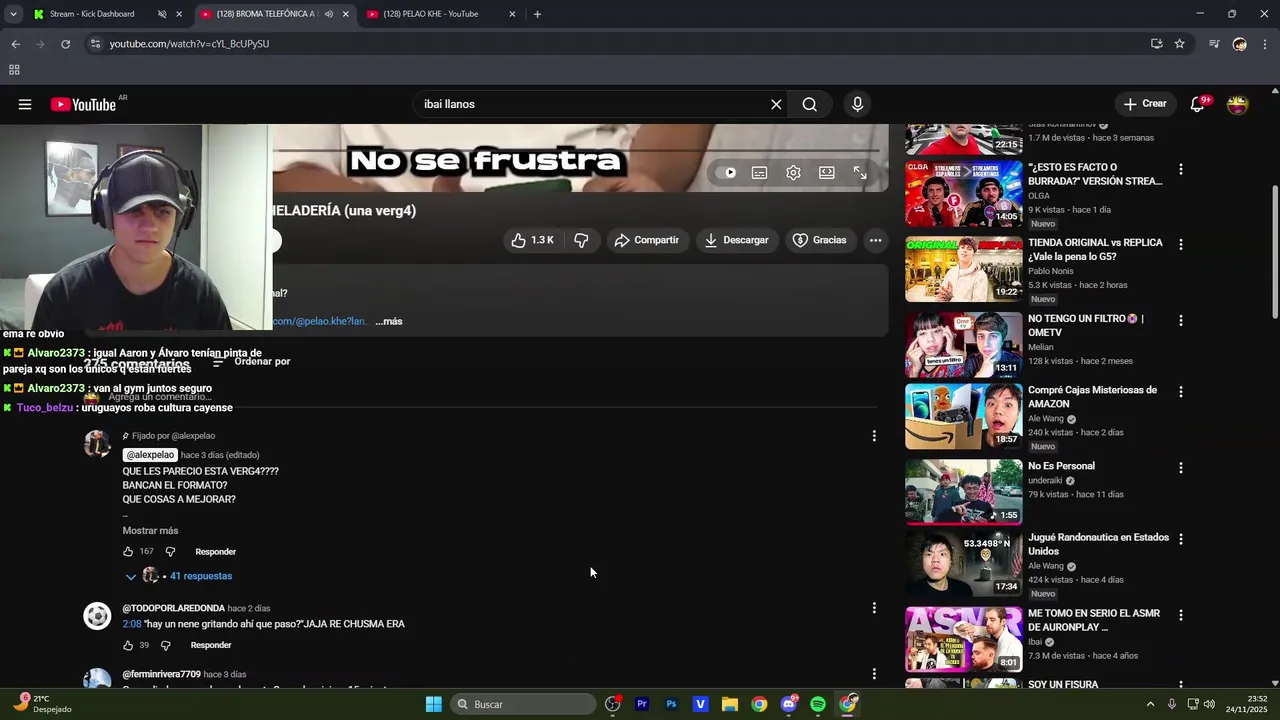Open Discord from the taskbar
Screen dimensions: 1280x720
click(789, 704)
